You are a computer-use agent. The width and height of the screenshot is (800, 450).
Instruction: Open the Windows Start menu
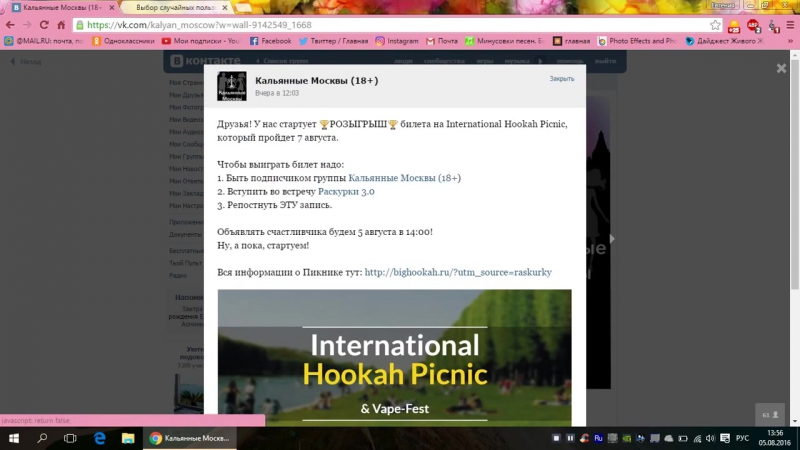tap(14, 438)
